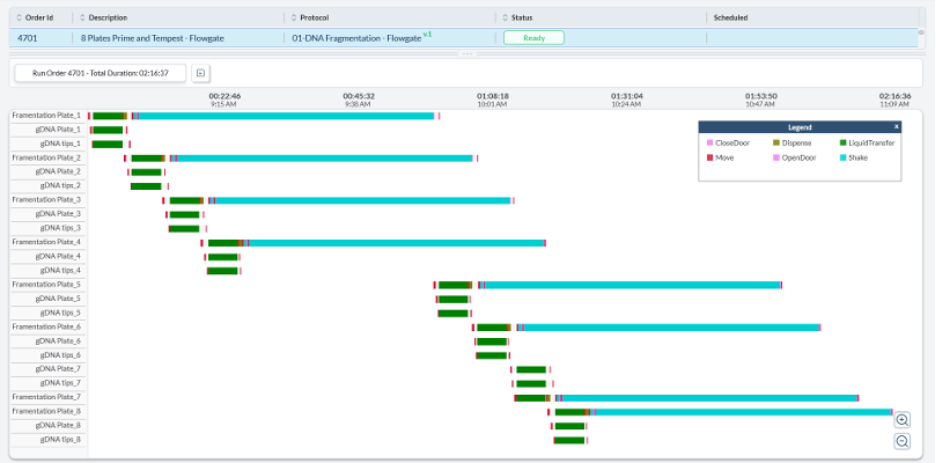Zoom out of the Gantt timeline
Image resolution: width=936 pixels, height=463 pixels.
(x=902, y=441)
